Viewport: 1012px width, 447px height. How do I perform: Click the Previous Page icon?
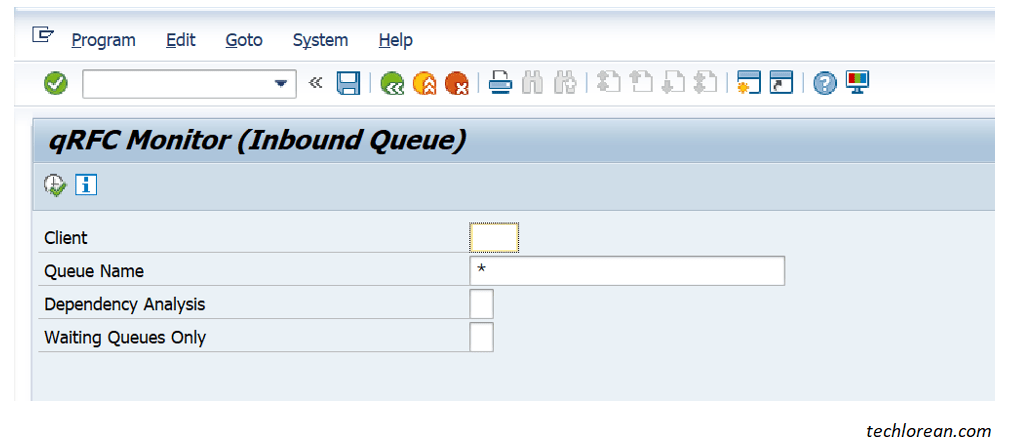(x=641, y=83)
